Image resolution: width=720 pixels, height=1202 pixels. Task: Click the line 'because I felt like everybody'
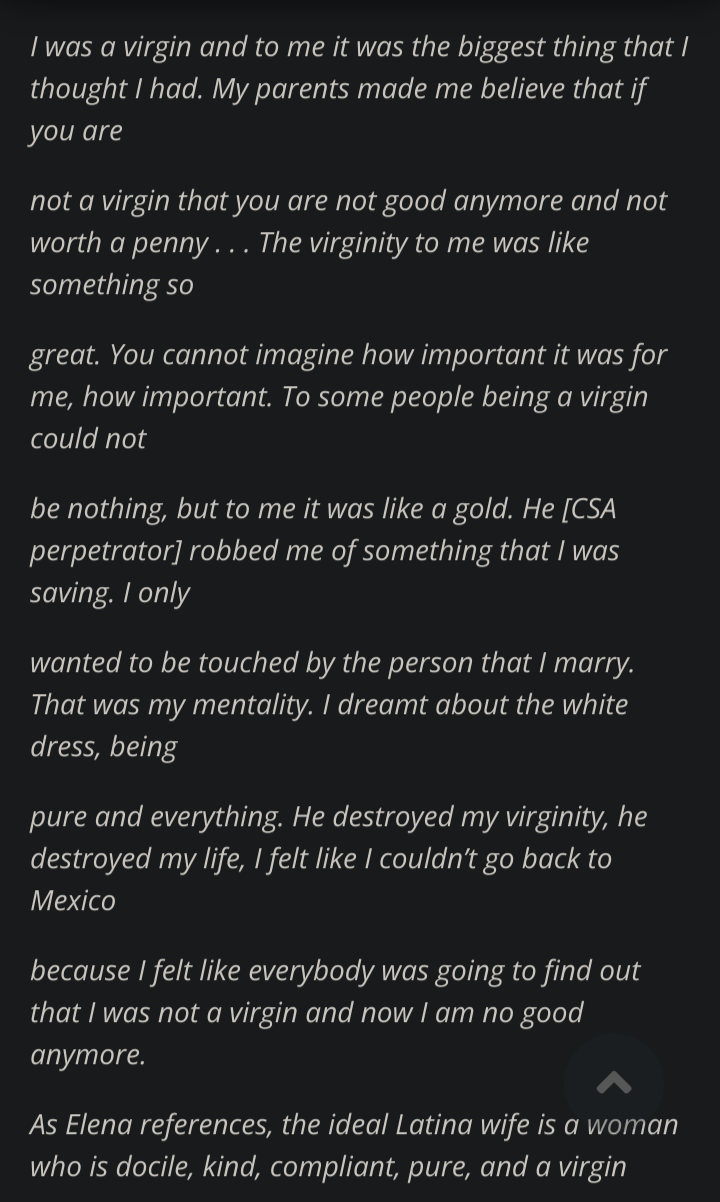pyautogui.click(x=335, y=970)
